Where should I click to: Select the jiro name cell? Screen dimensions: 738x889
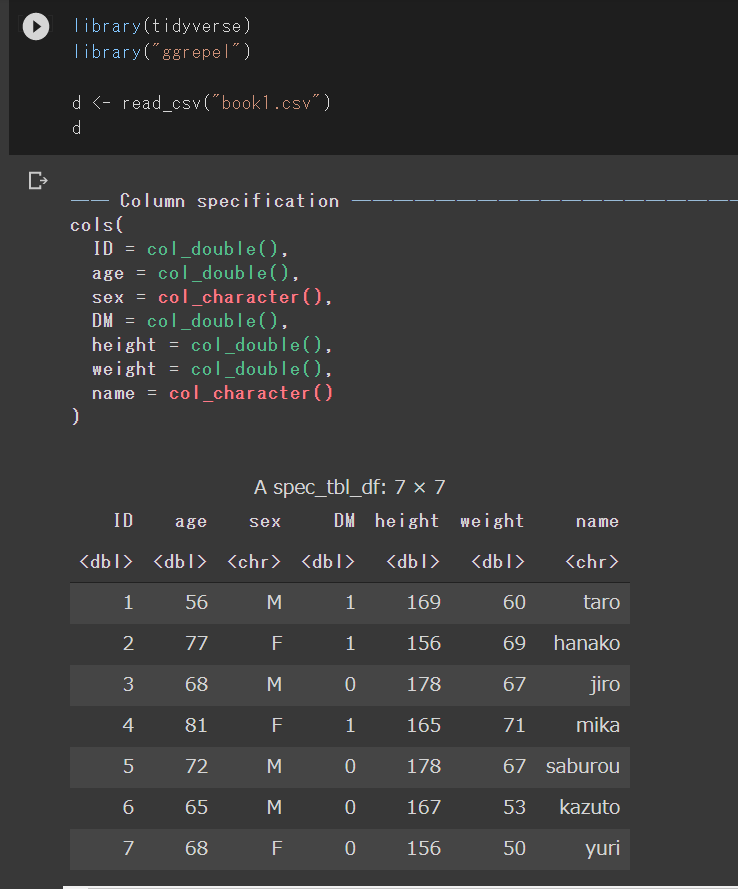605,684
